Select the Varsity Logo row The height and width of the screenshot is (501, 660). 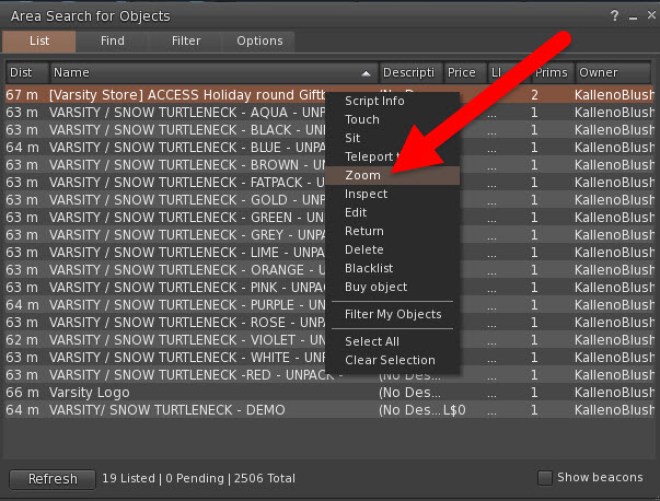pos(330,392)
